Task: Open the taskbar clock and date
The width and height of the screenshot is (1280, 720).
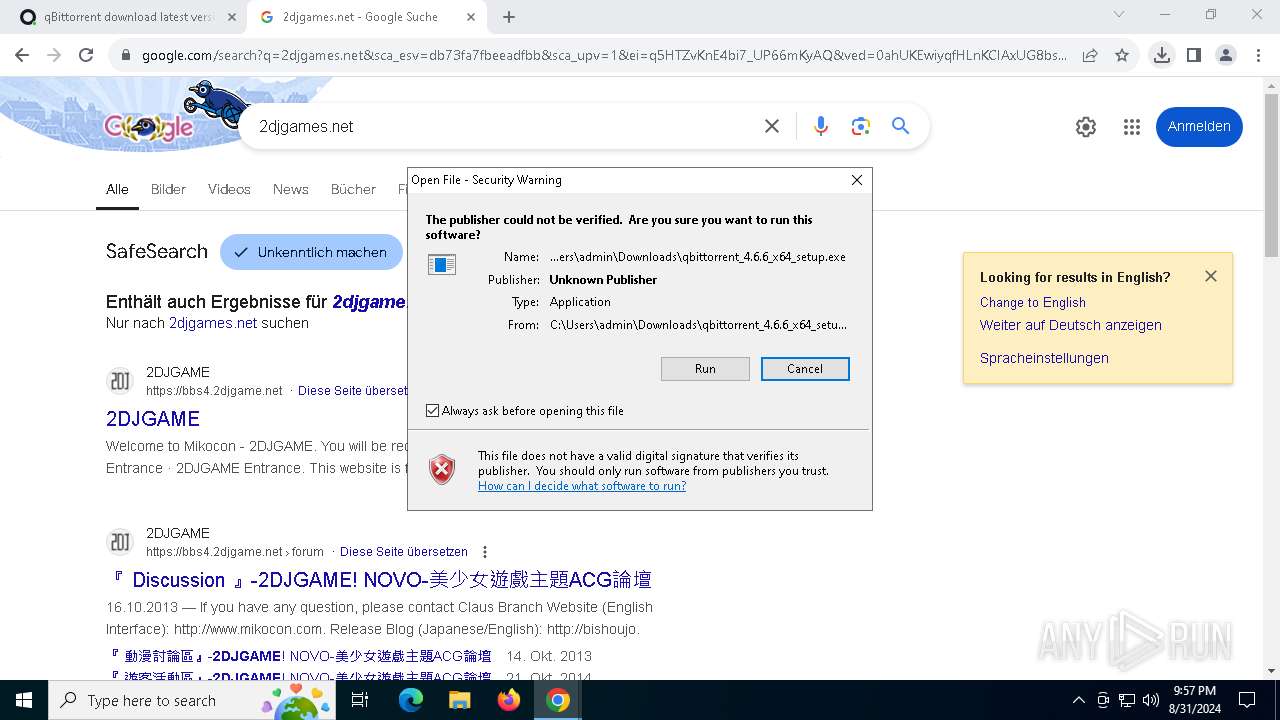Action: click(1194, 700)
